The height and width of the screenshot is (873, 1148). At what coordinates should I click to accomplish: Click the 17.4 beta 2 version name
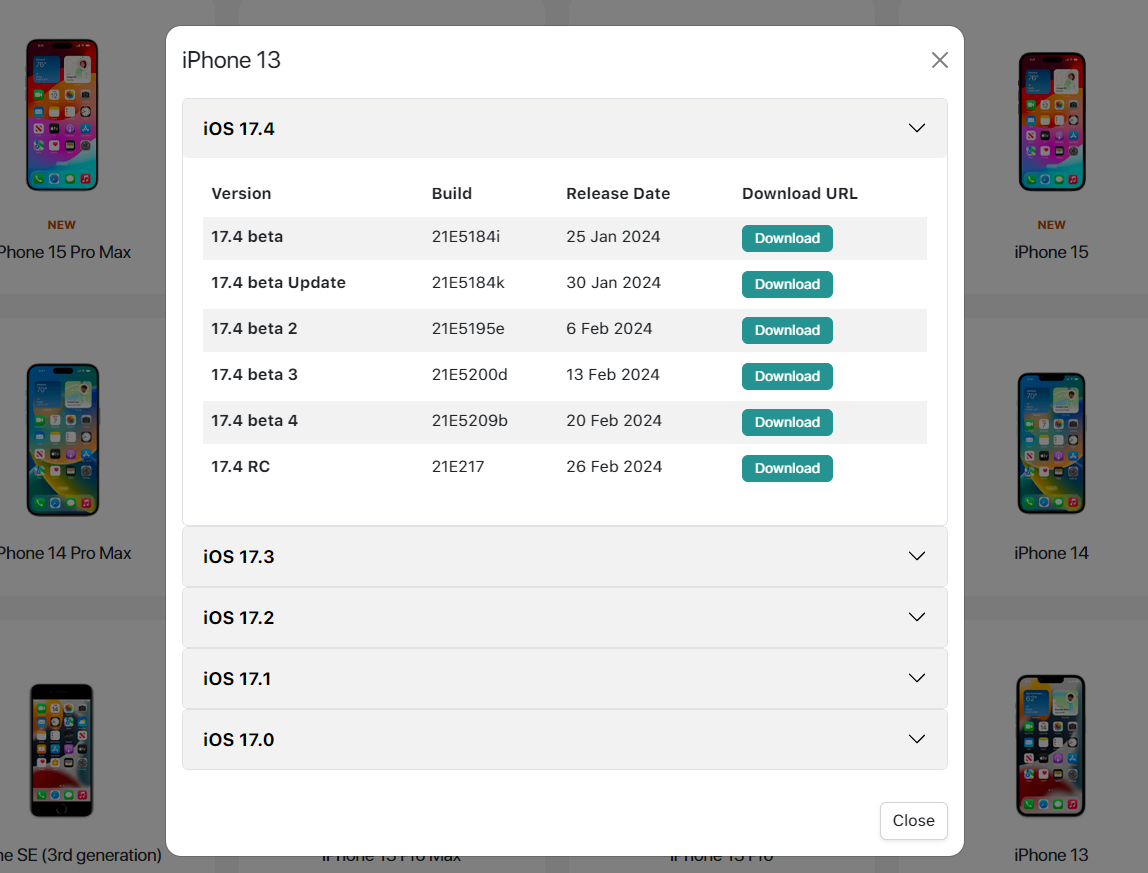pyautogui.click(x=254, y=329)
